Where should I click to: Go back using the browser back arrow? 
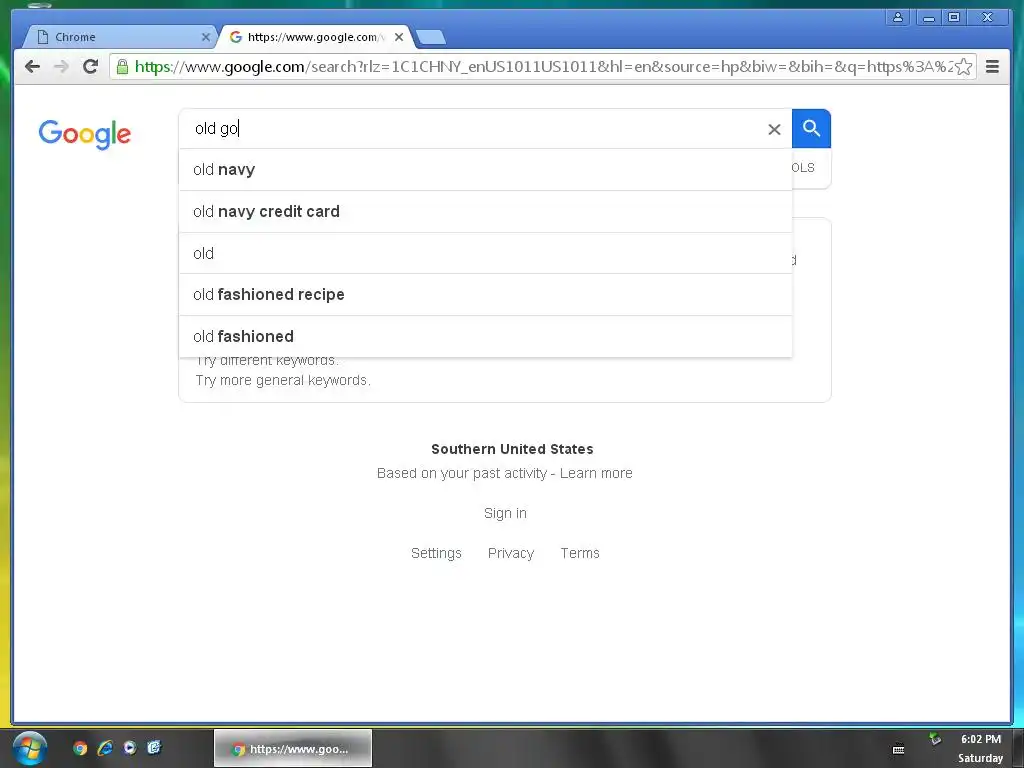(x=32, y=67)
